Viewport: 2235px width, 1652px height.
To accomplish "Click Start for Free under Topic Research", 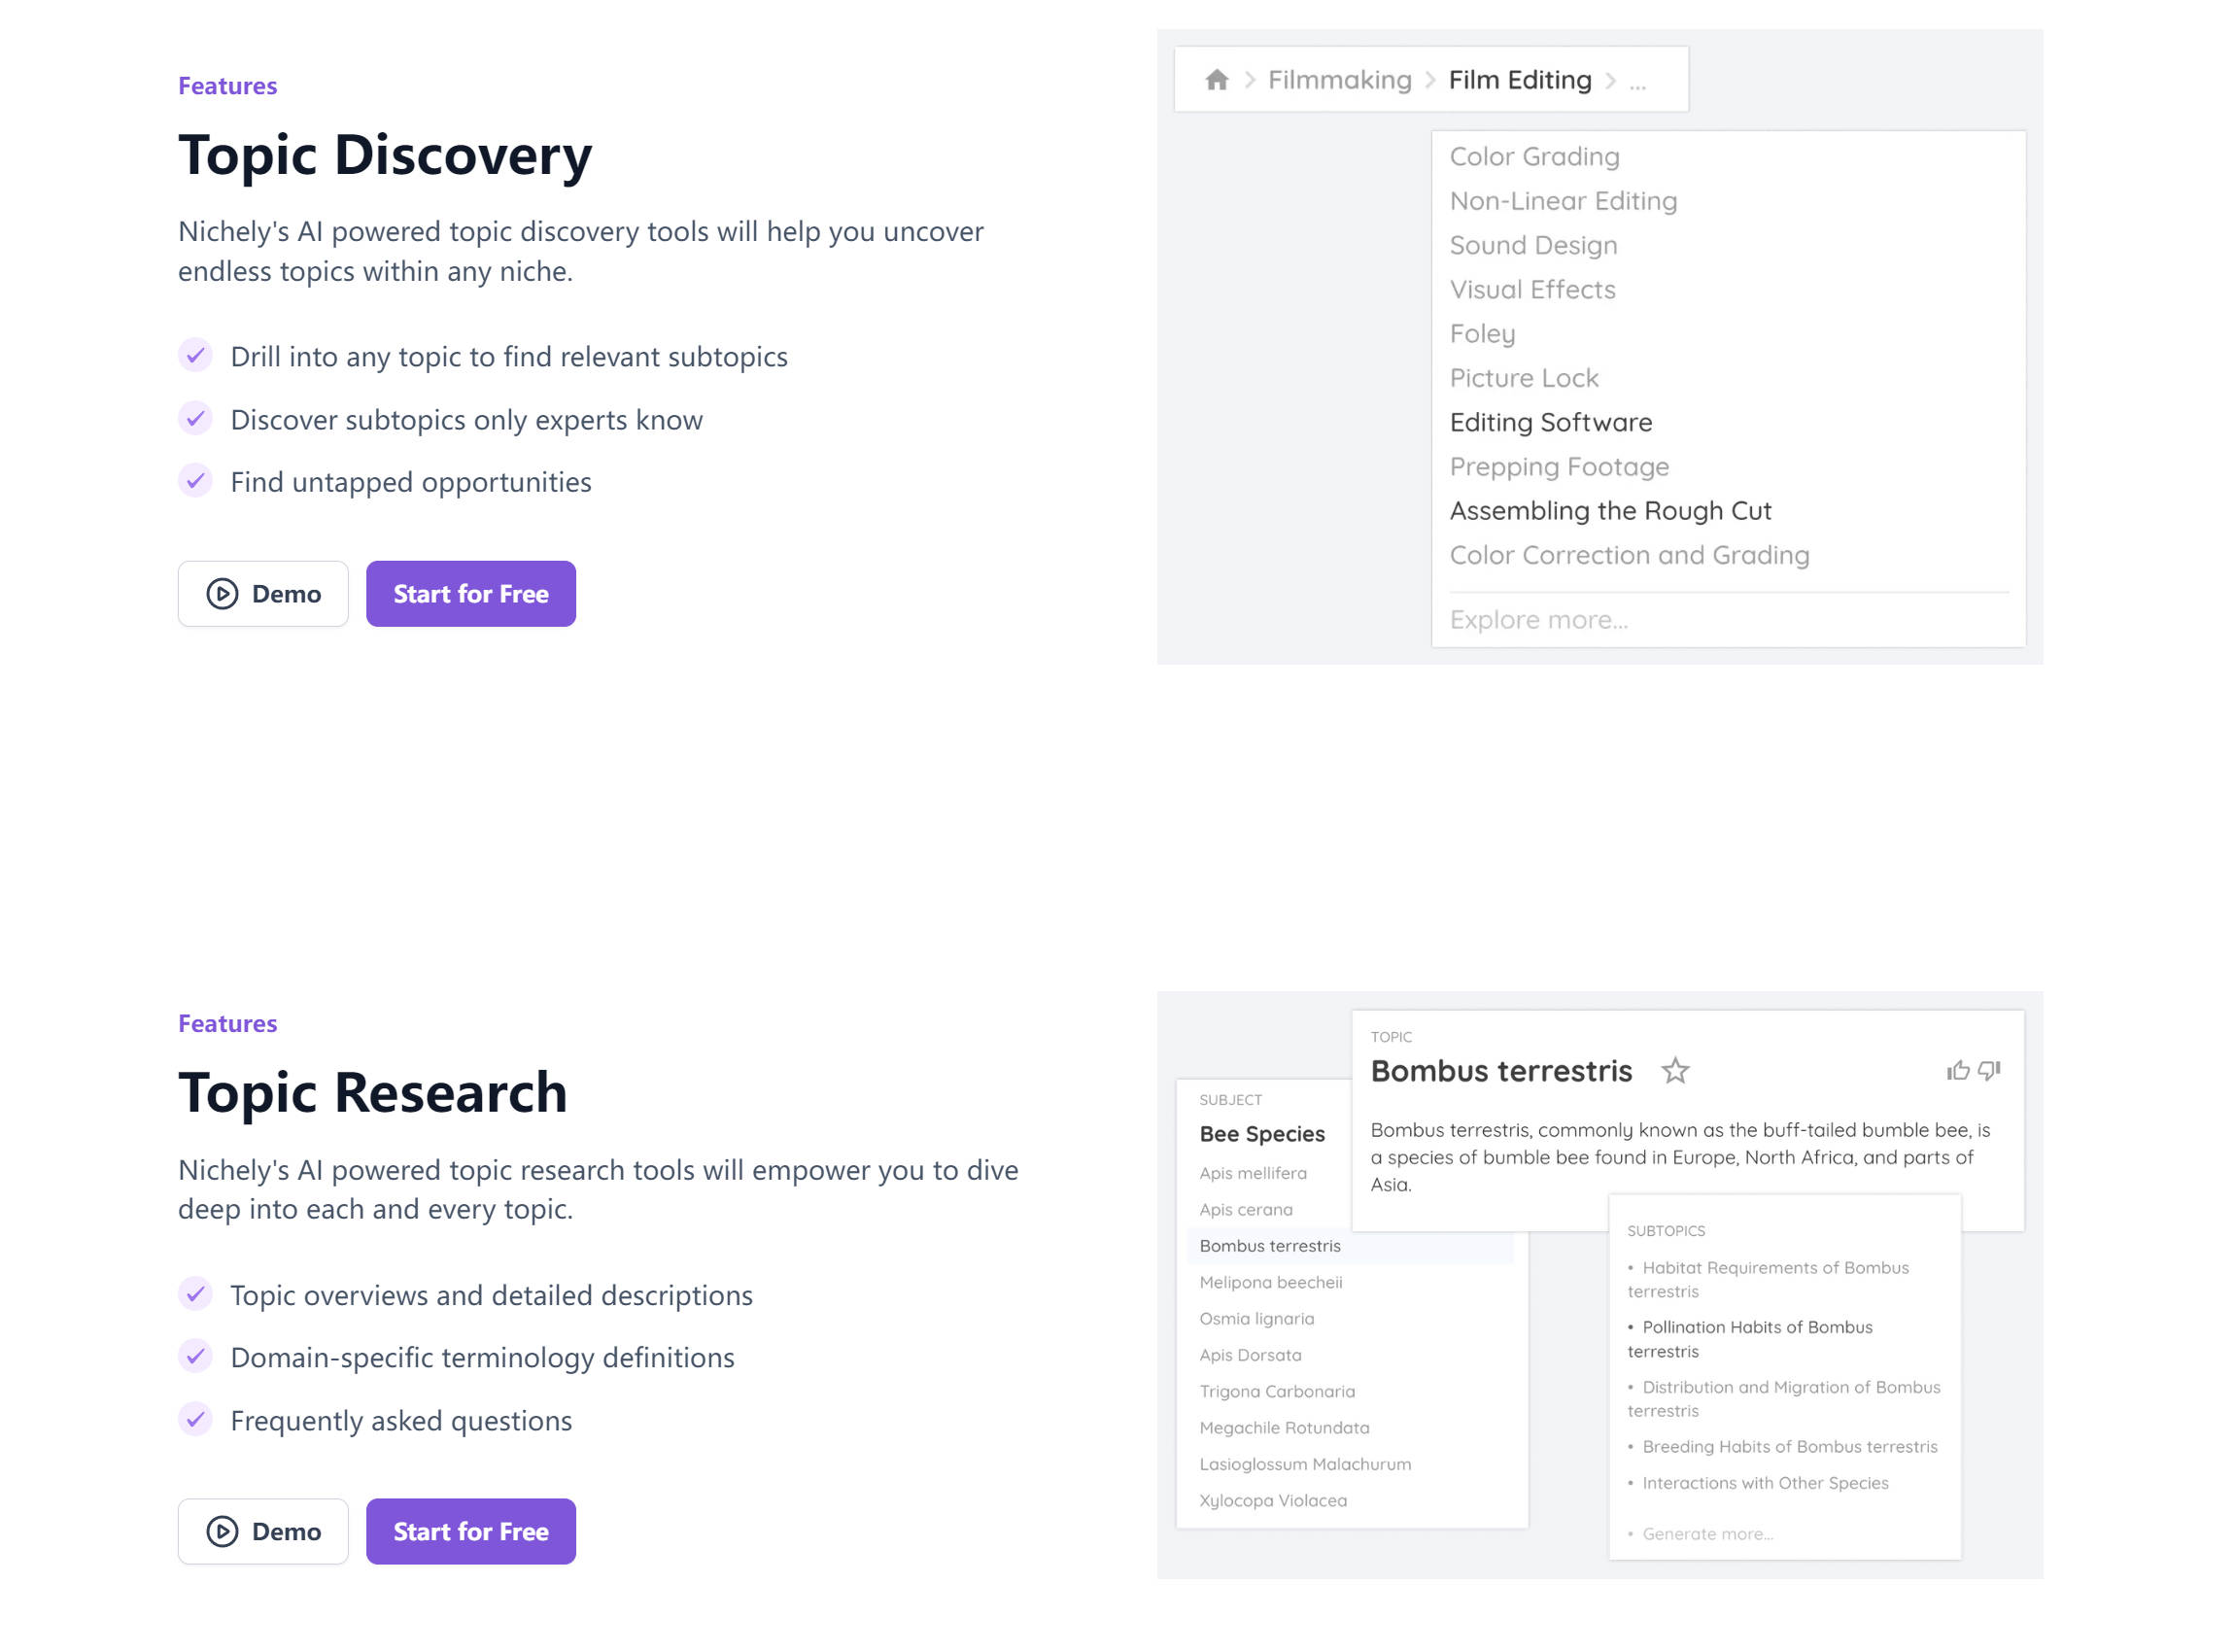I will click(x=471, y=1532).
